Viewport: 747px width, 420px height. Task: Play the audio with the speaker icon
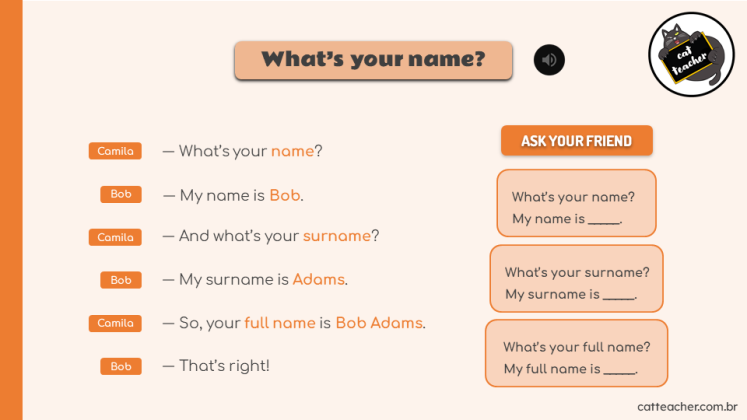click(x=549, y=60)
